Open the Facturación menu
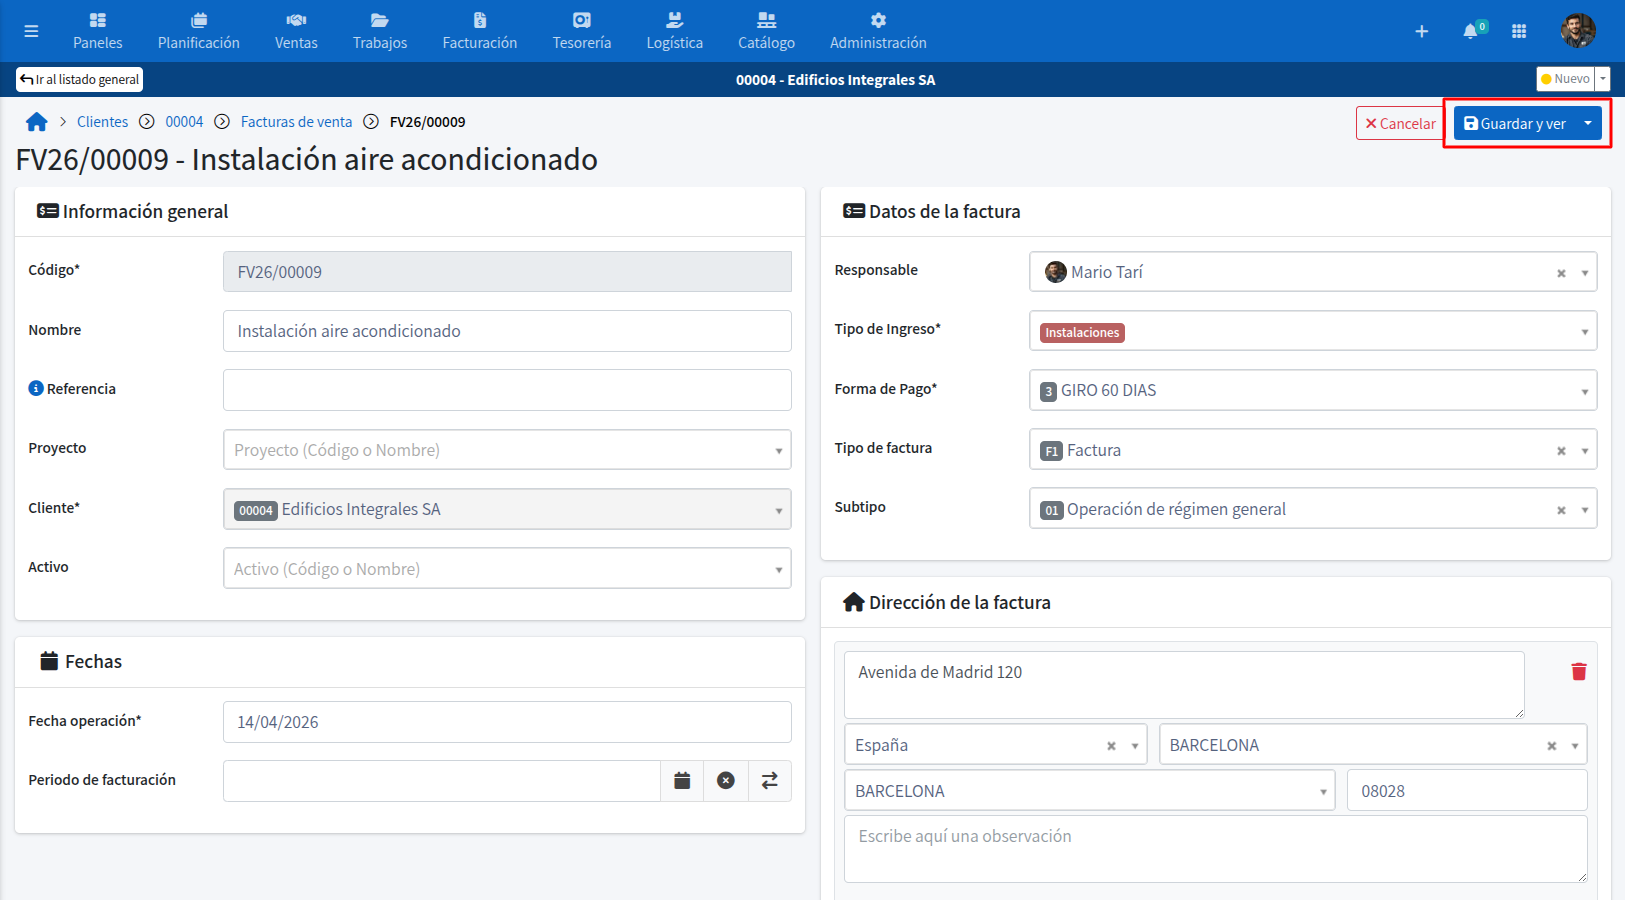Viewport: 1625px width, 900px height. click(x=479, y=31)
